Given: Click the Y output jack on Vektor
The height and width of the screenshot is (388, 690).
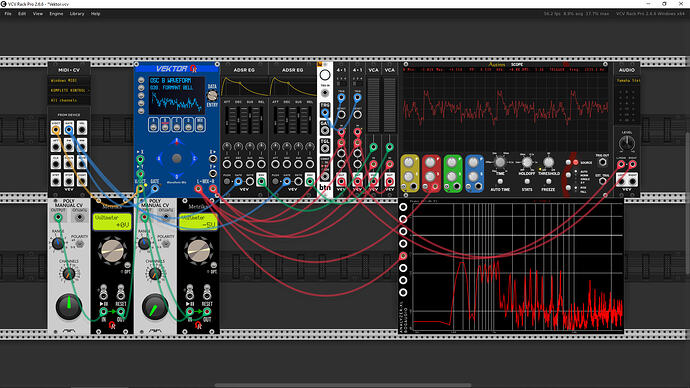Looking at the screenshot, I should point(213,174).
